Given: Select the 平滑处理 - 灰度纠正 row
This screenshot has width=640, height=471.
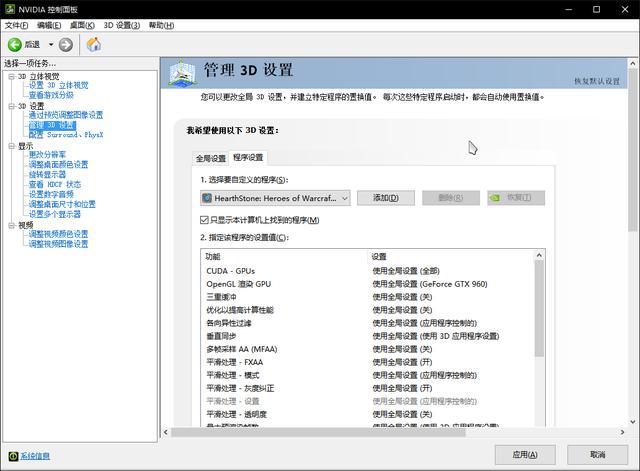Looking at the screenshot, I should (x=367, y=389).
